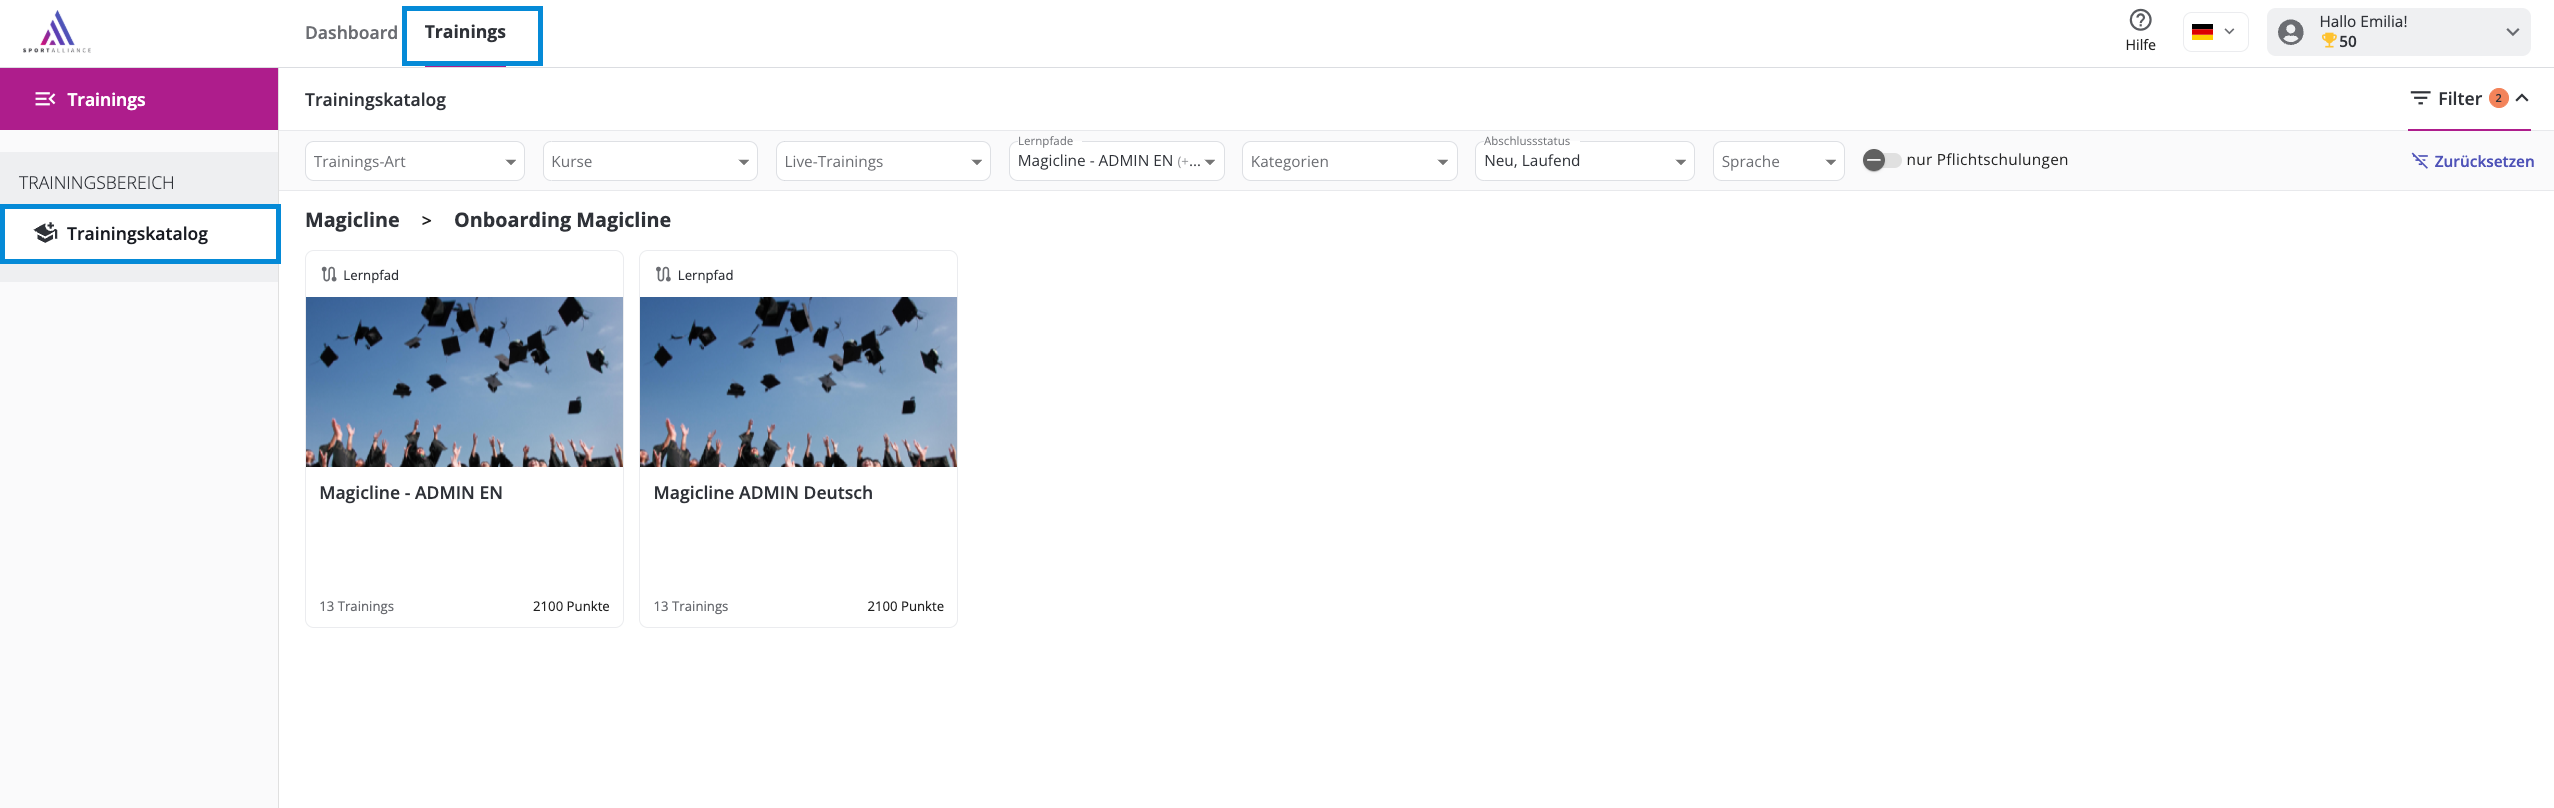Click Lernpfad icon on Magicline ADMIN Deutsch card
Image resolution: width=2554 pixels, height=808 pixels.
(663, 274)
